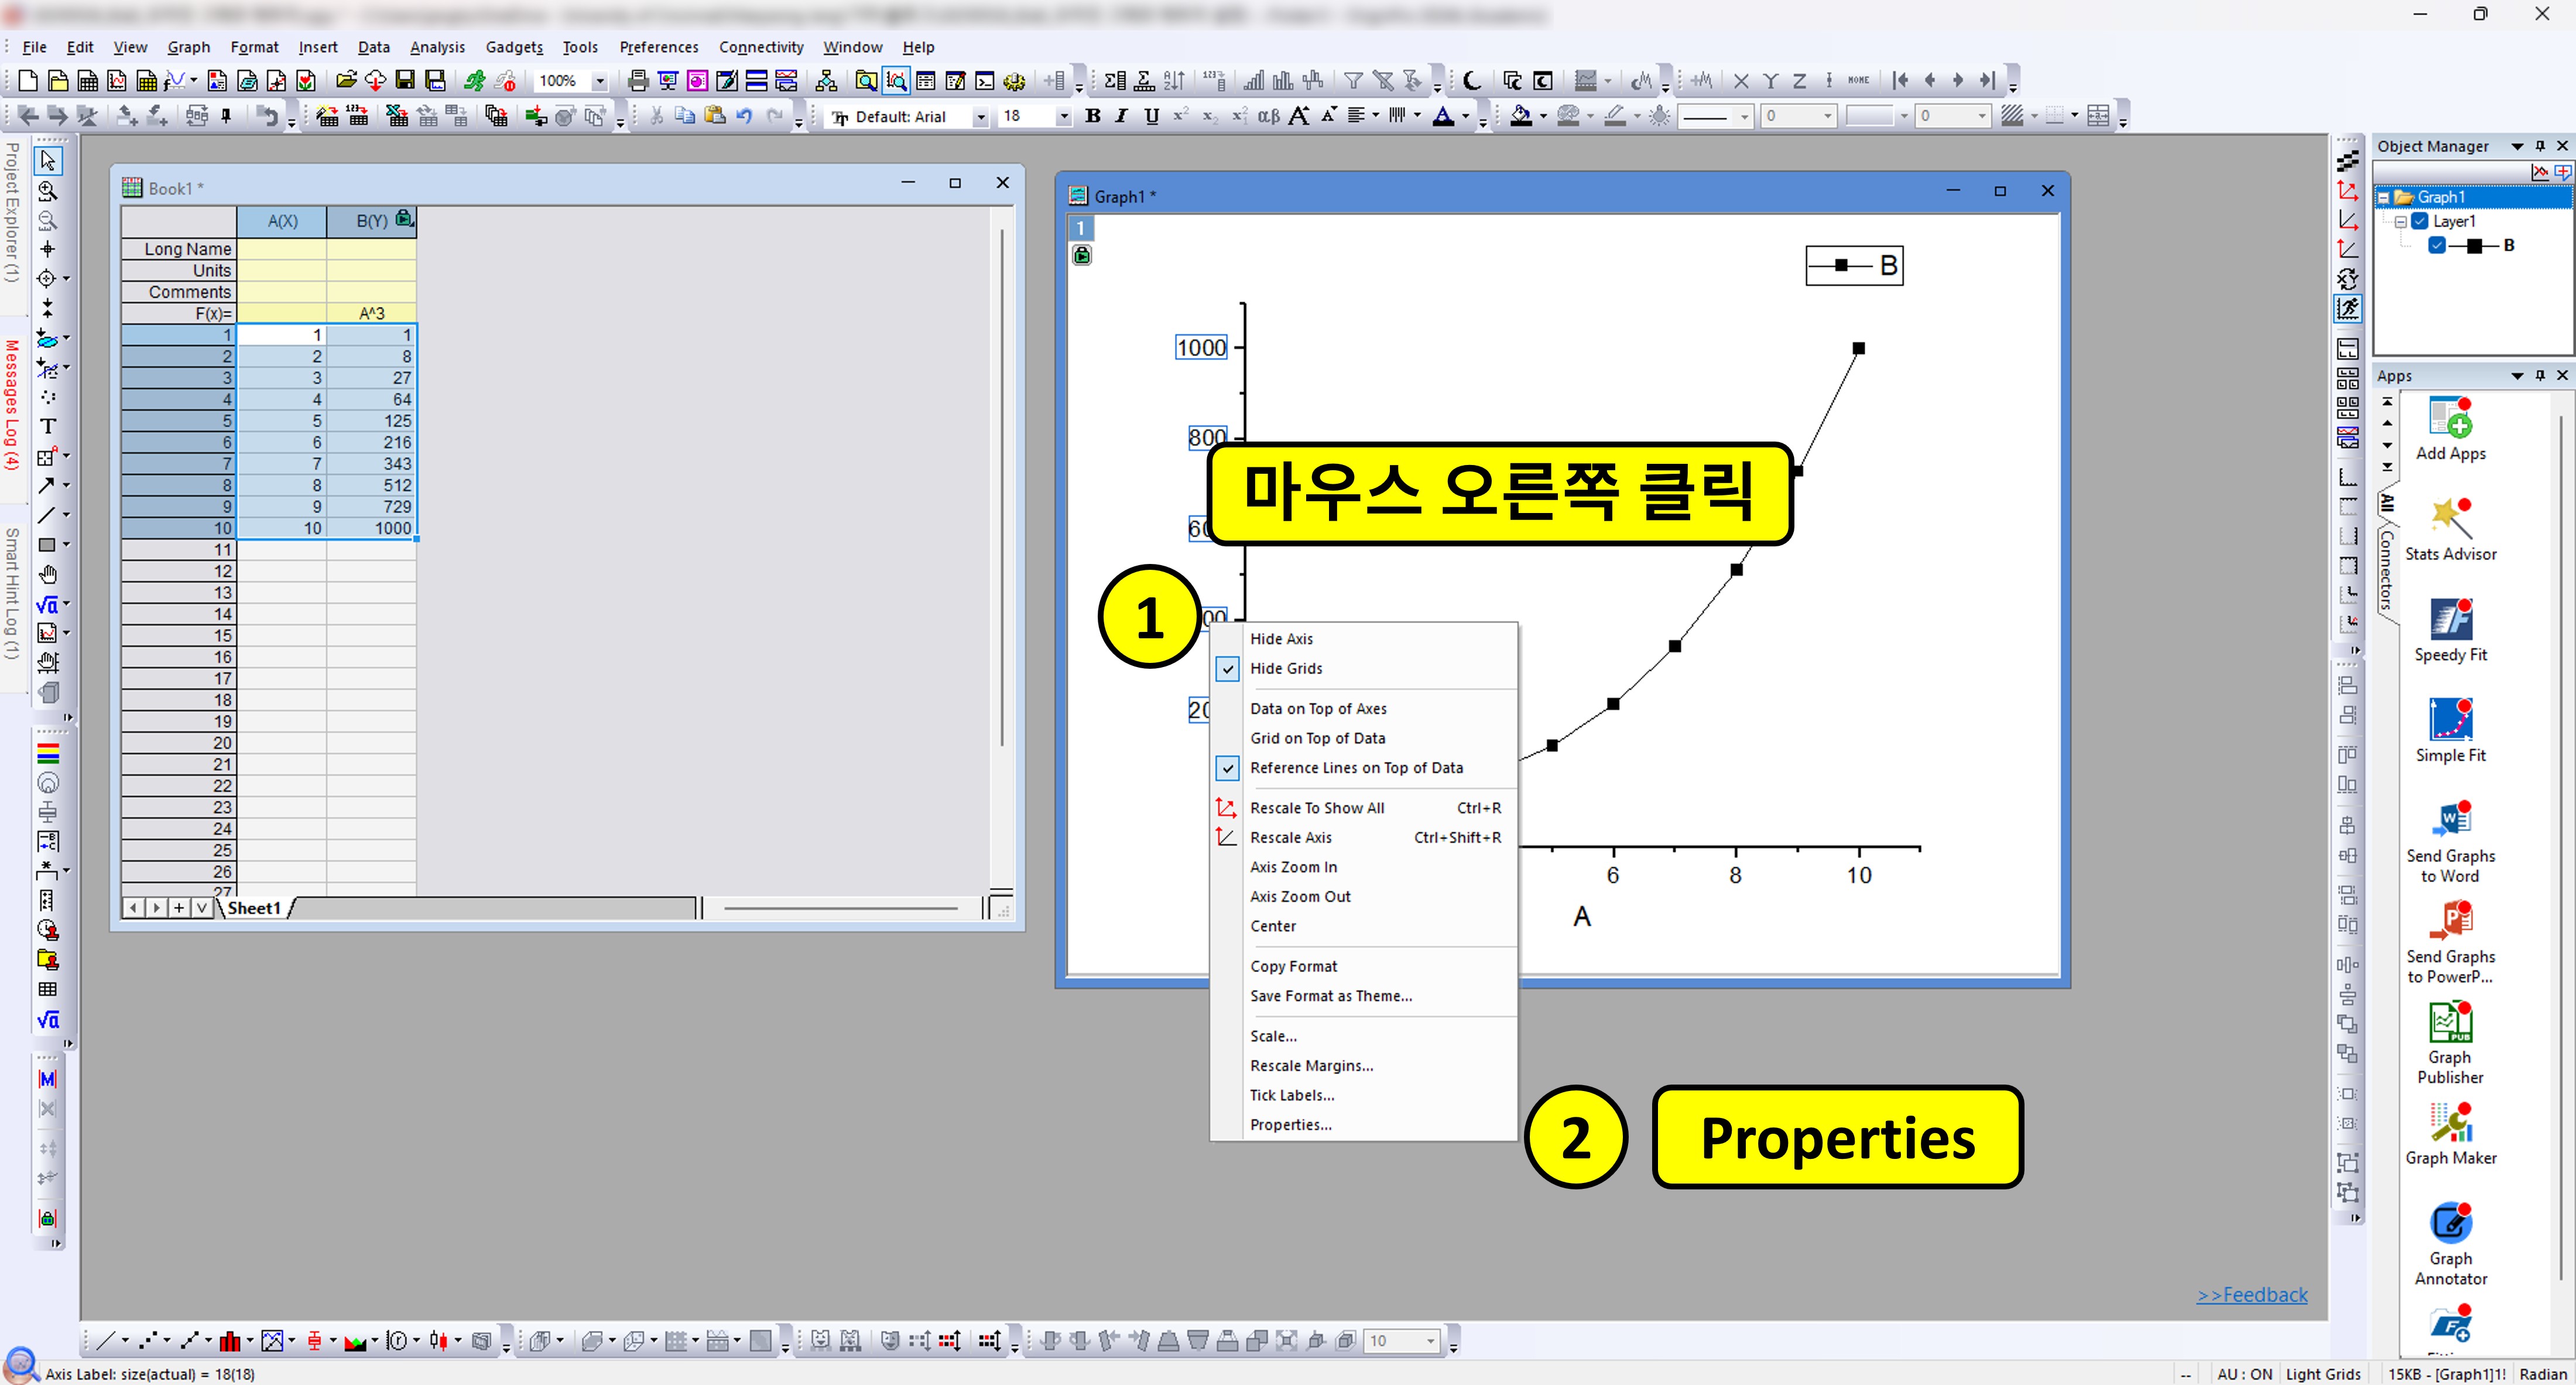The width and height of the screenshot is (2576, 1385).
Task: Click Rescale To Show All entry
Action: tap(1318, 807)
